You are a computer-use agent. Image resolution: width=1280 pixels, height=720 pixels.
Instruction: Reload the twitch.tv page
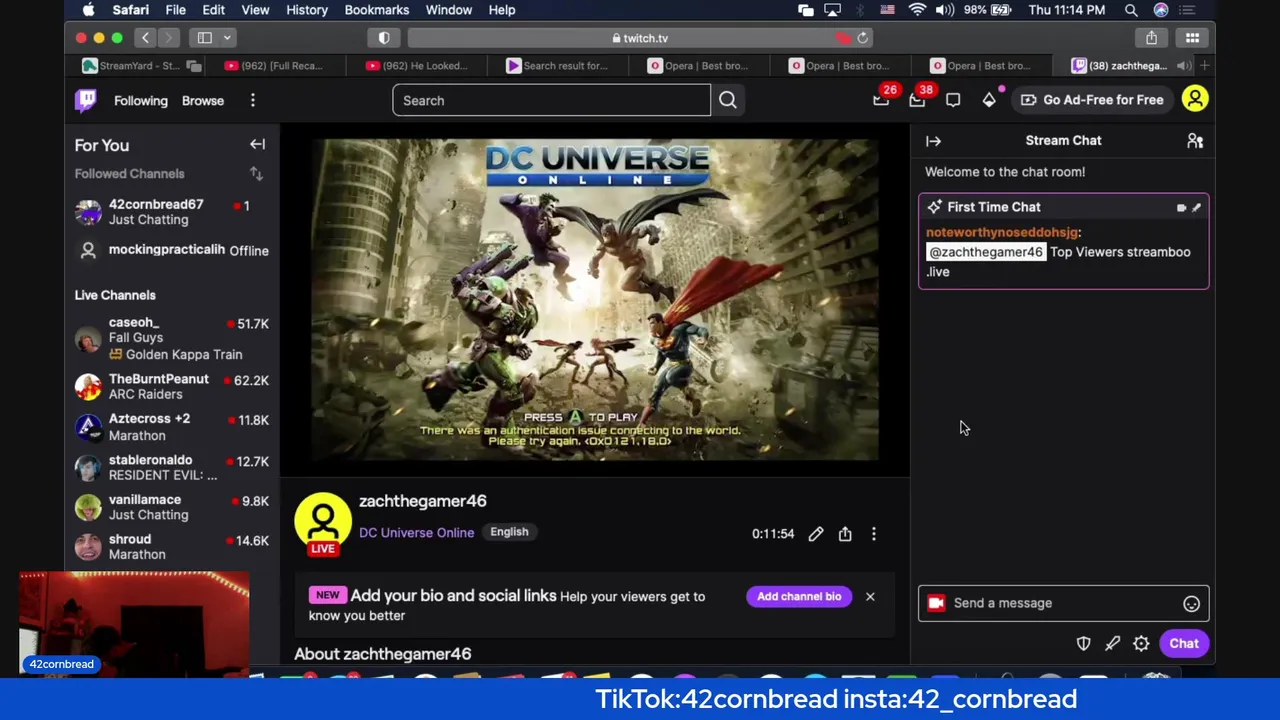863,38
